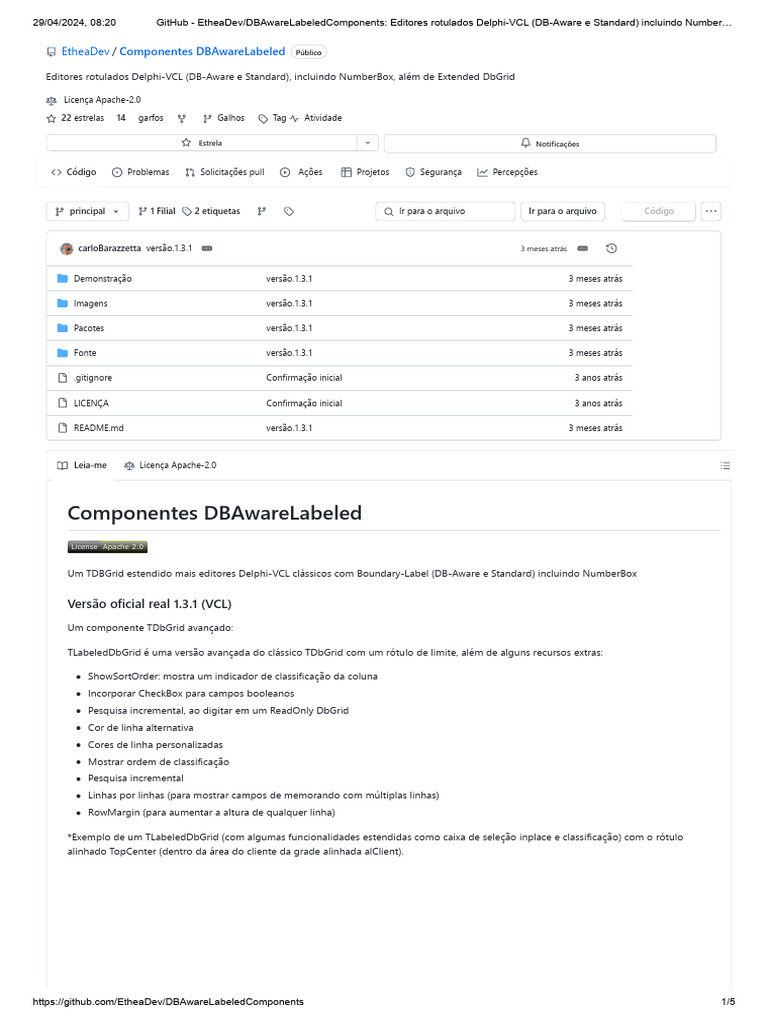
Task: Click the Componentes DBAwareLabeled readme heading
Action: (214, 513)
